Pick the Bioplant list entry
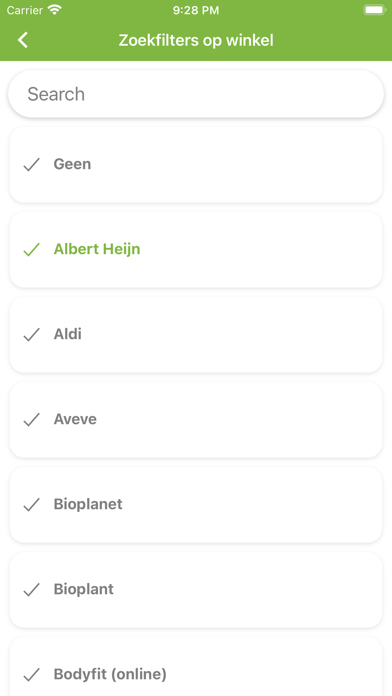This screenshot has width=392, height=696. (196, 590)
